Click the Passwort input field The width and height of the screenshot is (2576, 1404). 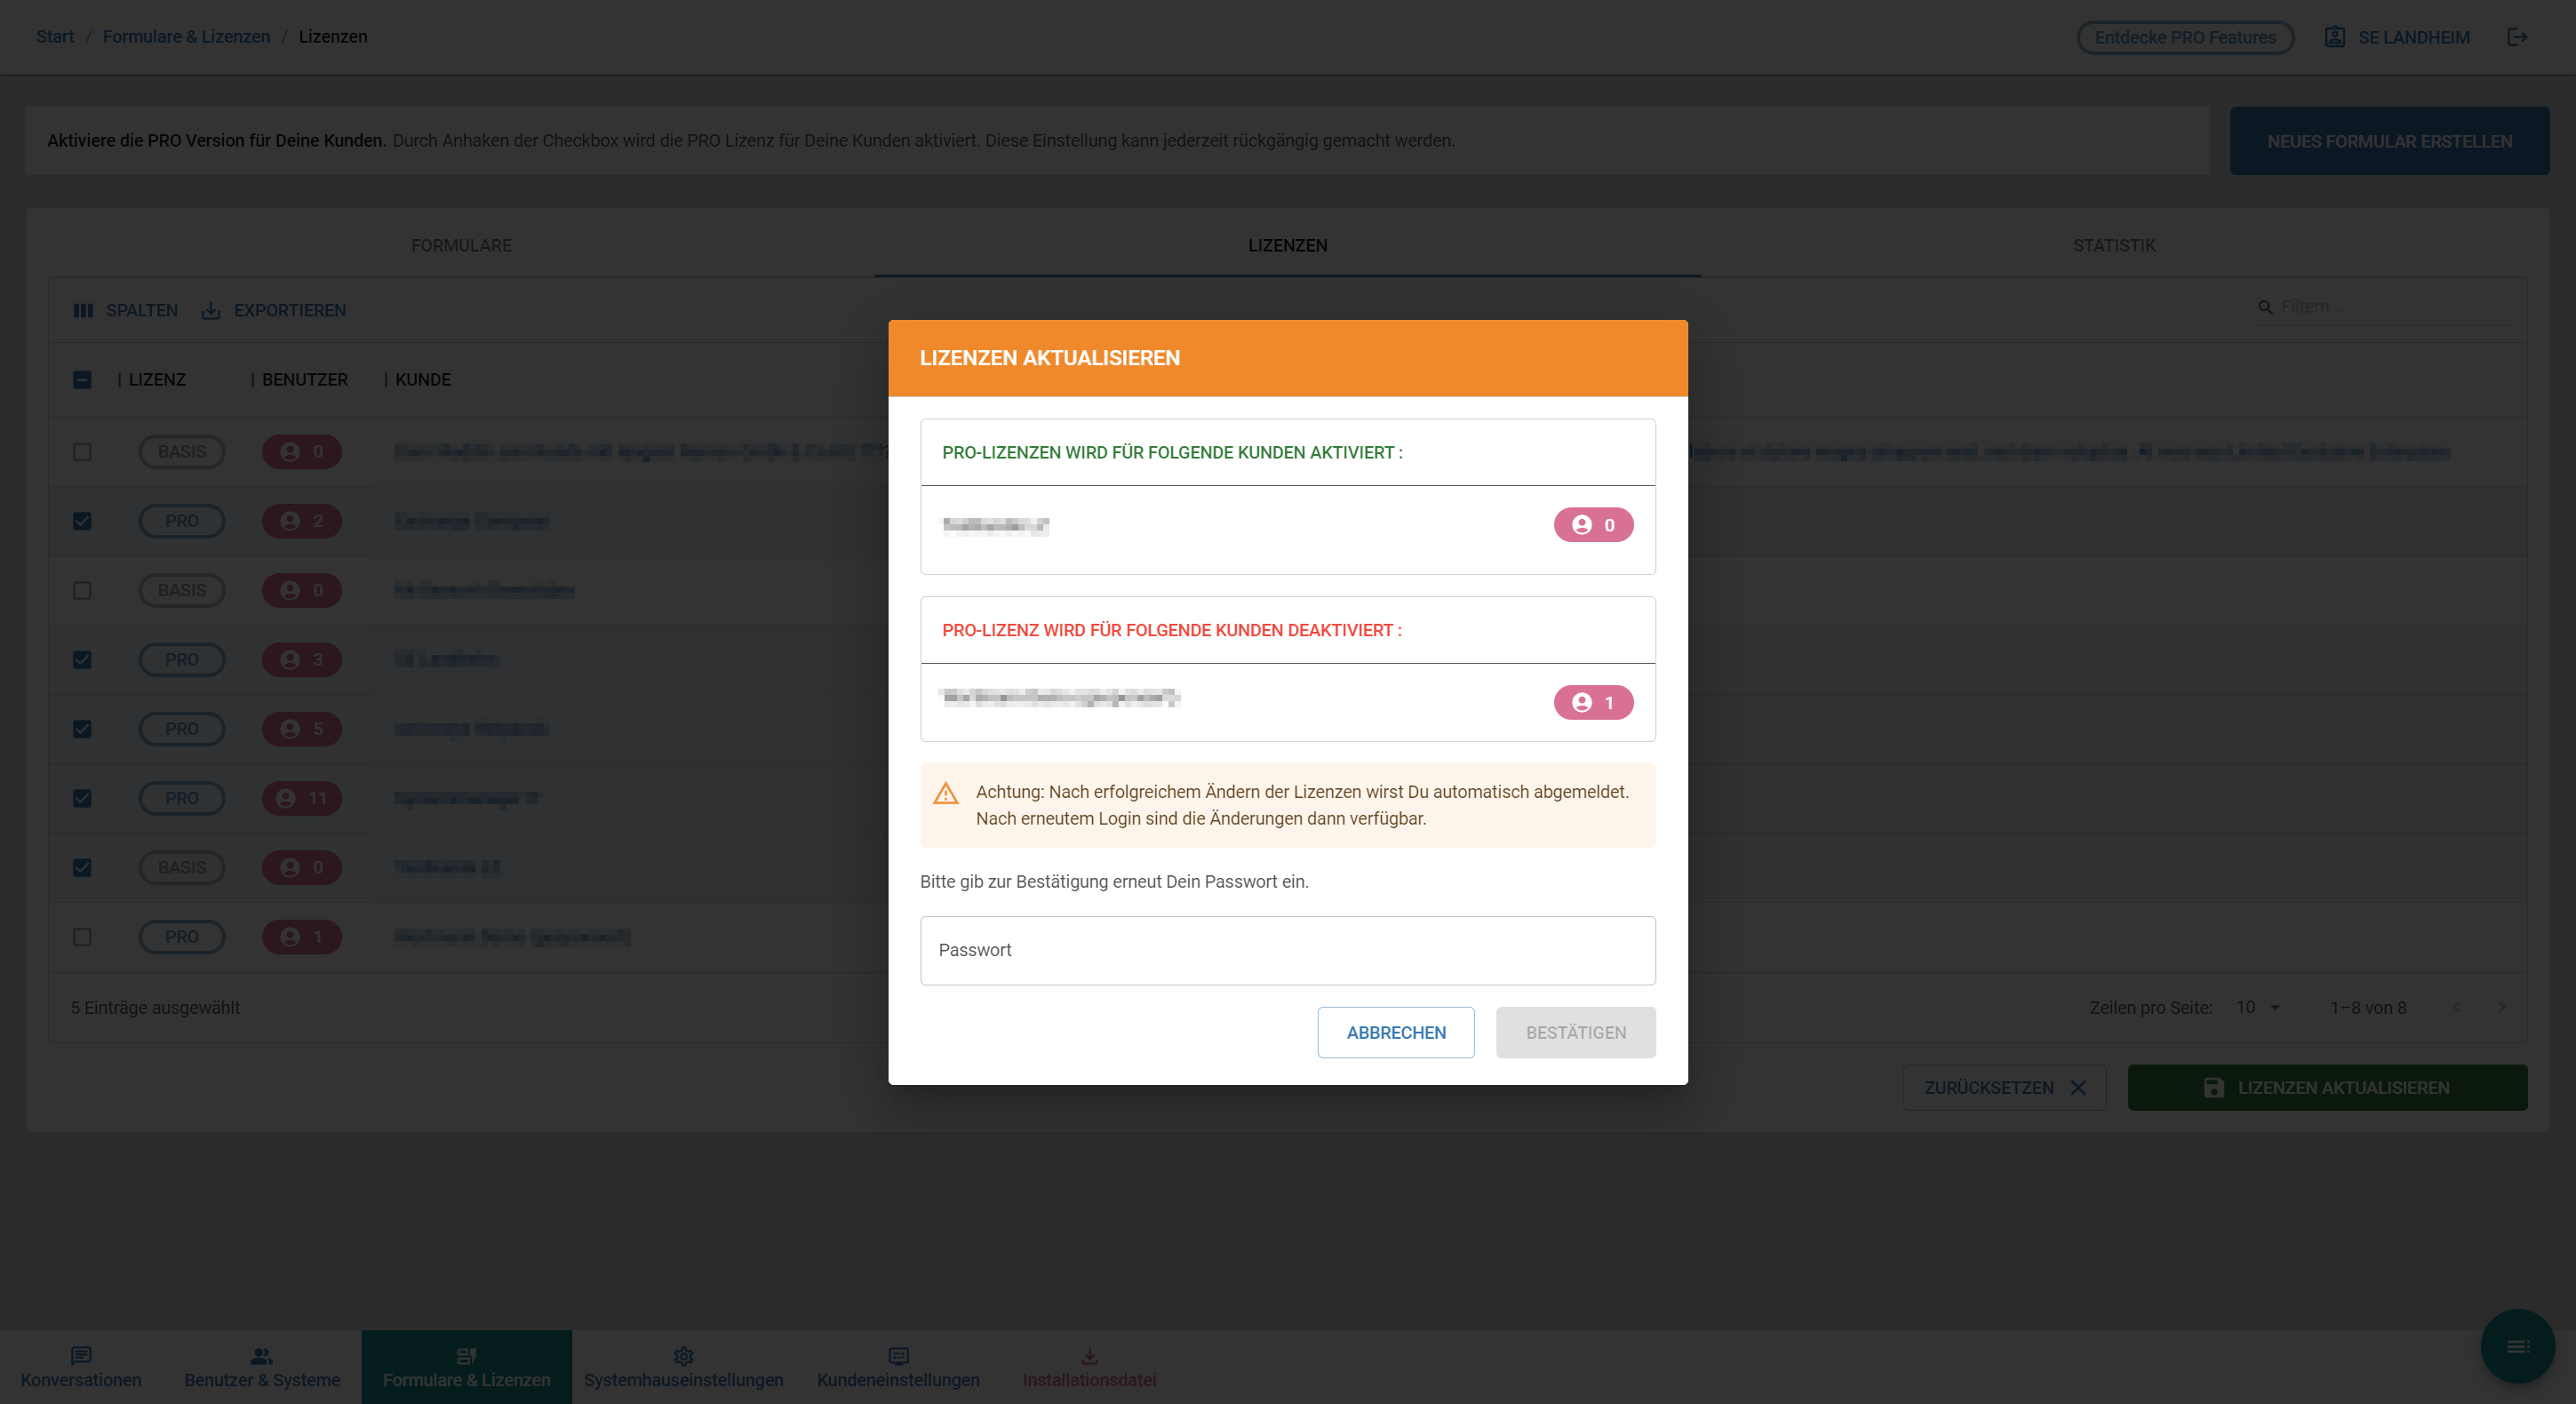pyautogui.click(x=1287, y=950)
